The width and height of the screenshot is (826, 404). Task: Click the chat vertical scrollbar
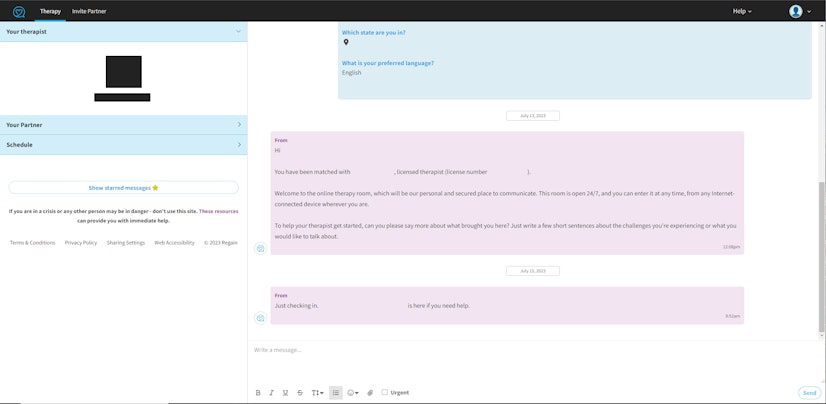pyautogui.click(x=821, y=257)
